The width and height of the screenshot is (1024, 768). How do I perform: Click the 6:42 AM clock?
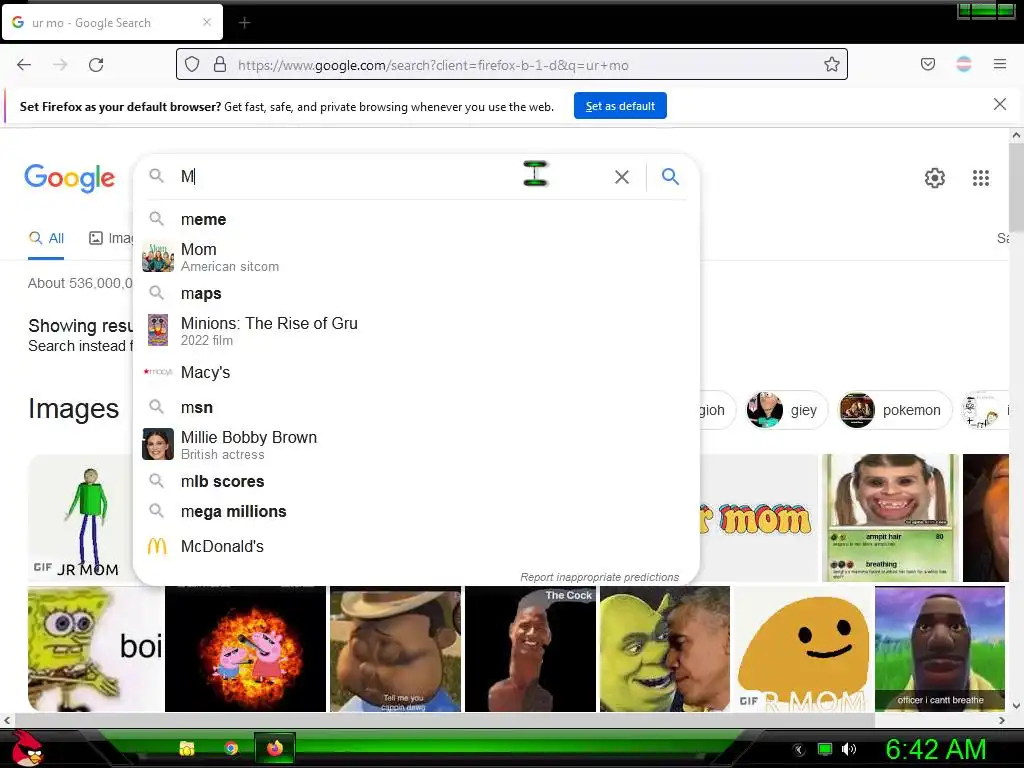point(936,749)
